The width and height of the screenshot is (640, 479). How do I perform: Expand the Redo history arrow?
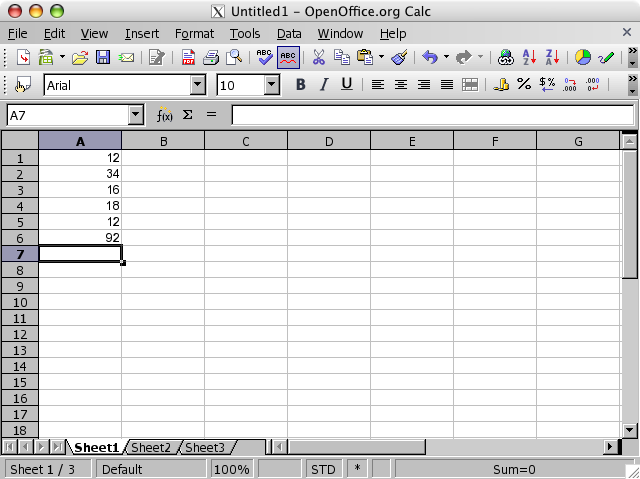[x=480, y=57]
